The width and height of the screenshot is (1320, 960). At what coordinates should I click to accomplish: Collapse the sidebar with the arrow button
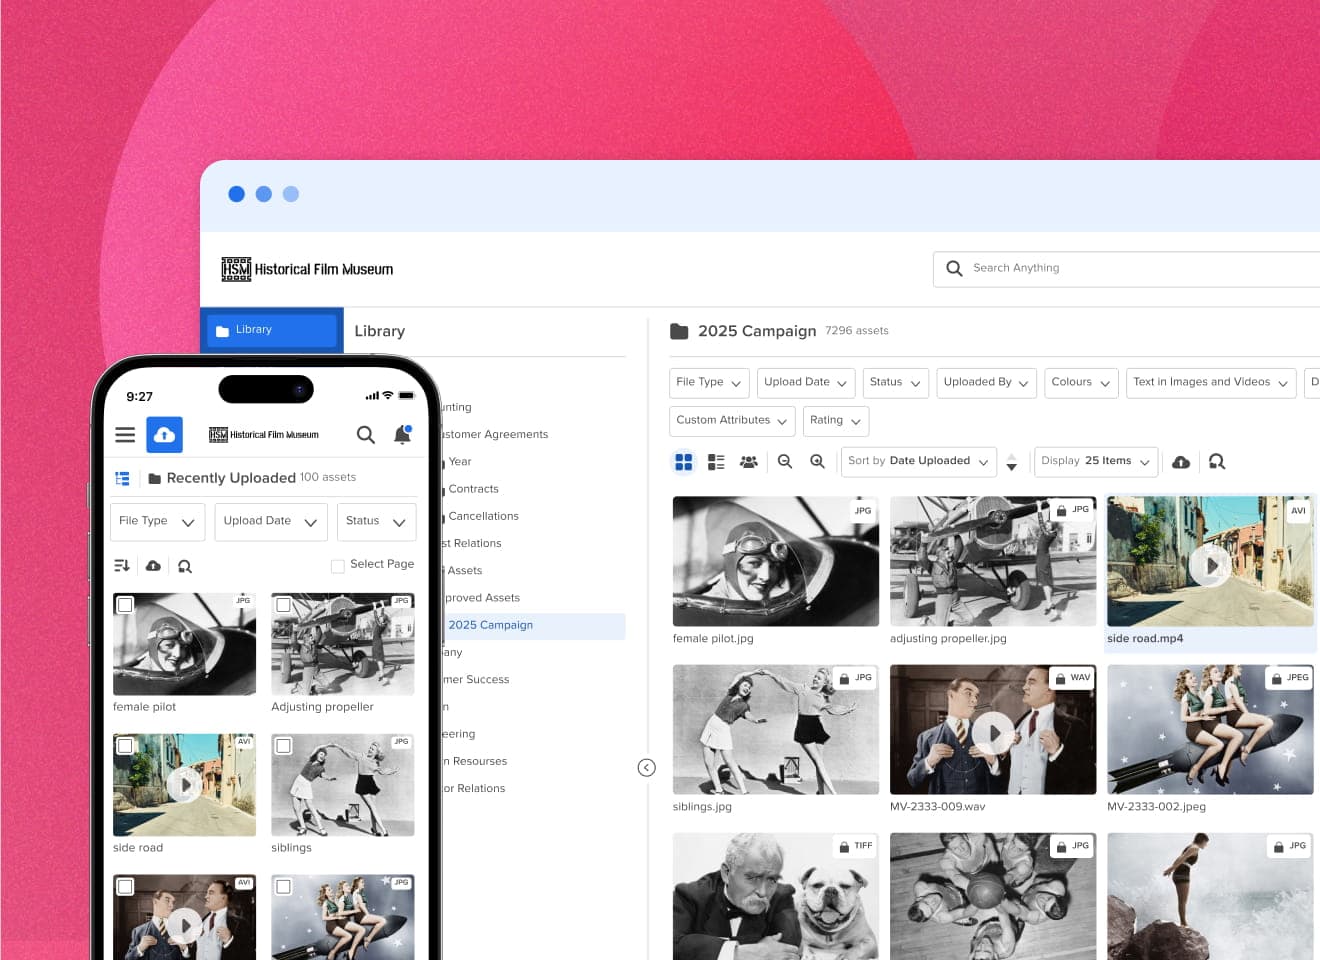(647, 768)
